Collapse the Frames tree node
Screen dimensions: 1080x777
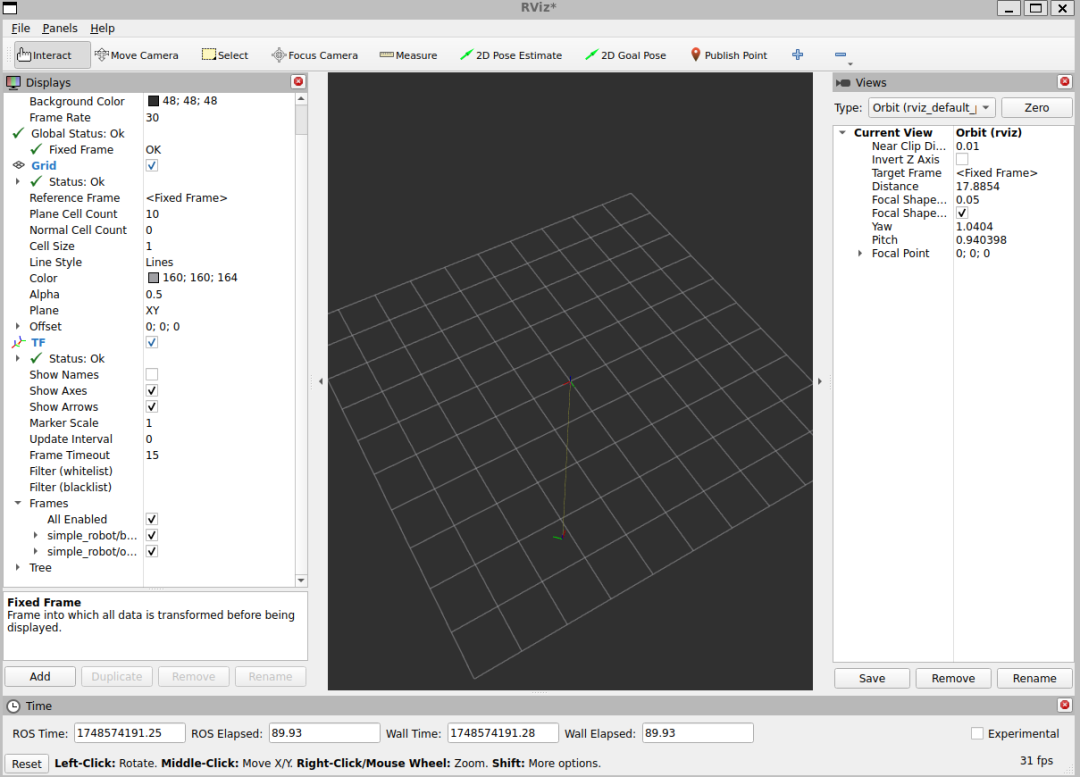(18, 503)
